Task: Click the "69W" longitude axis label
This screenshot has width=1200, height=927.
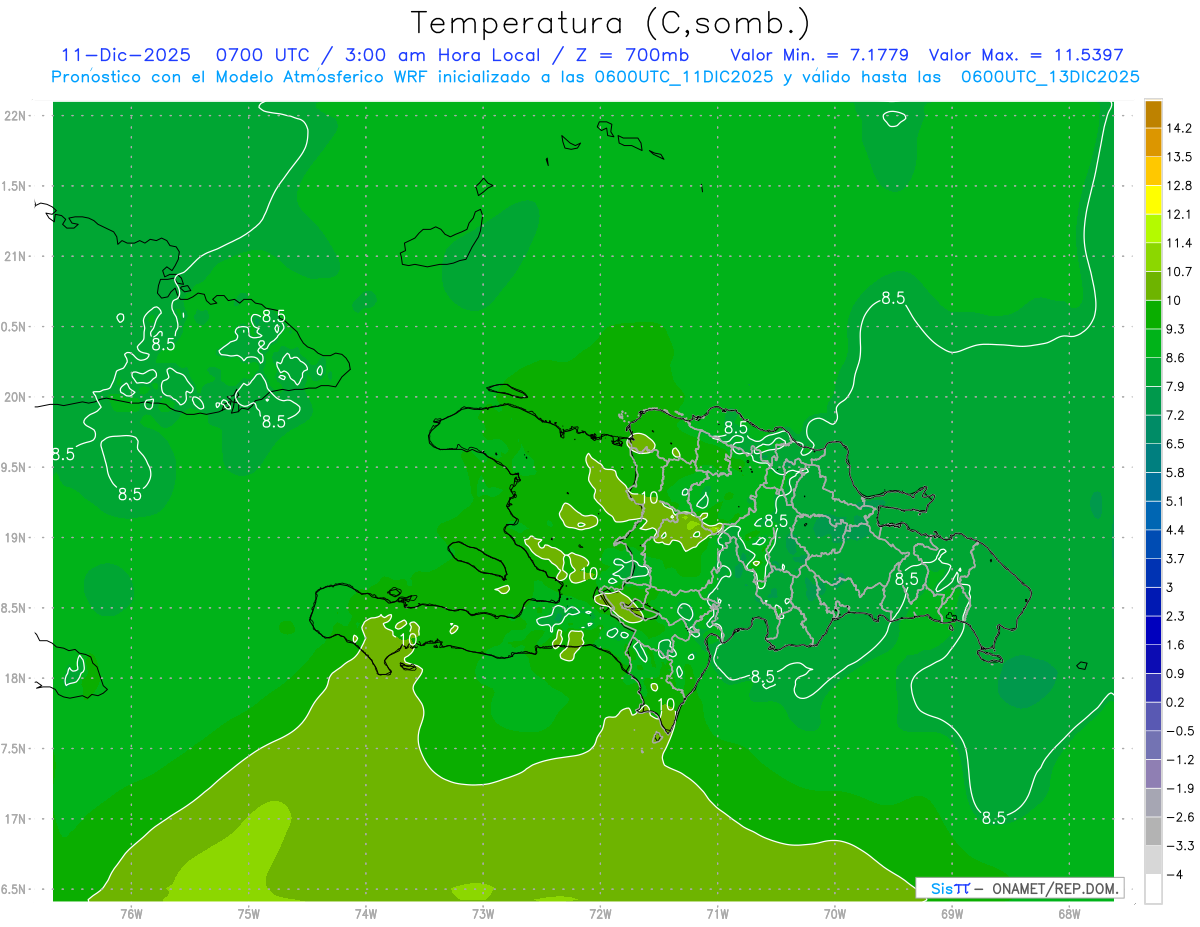Action: pos(952,913)
